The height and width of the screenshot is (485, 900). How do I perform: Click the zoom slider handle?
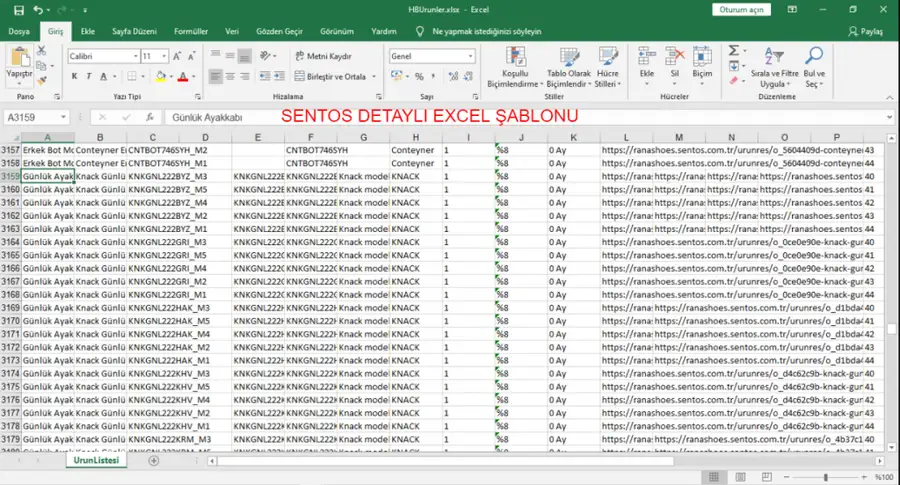tap(825, 477)
